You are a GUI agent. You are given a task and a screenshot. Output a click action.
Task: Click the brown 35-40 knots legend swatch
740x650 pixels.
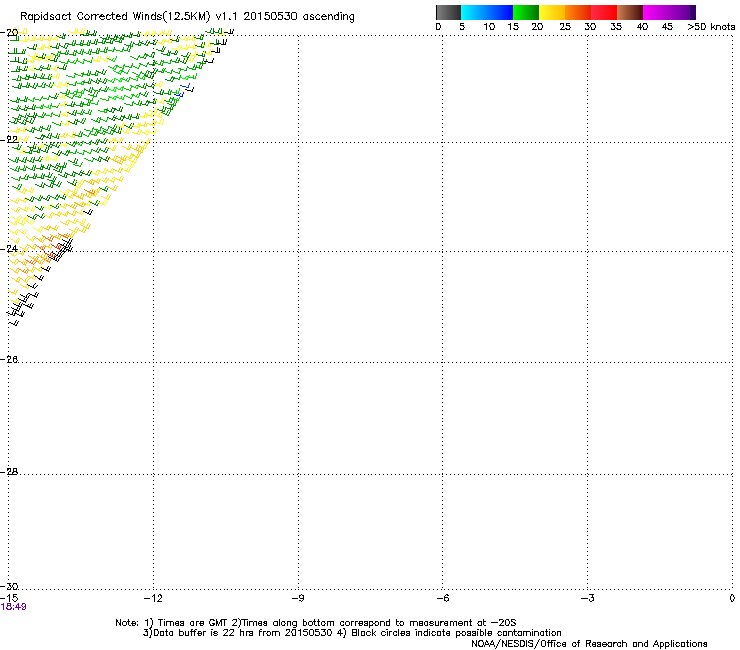click(x=630, y=12)
